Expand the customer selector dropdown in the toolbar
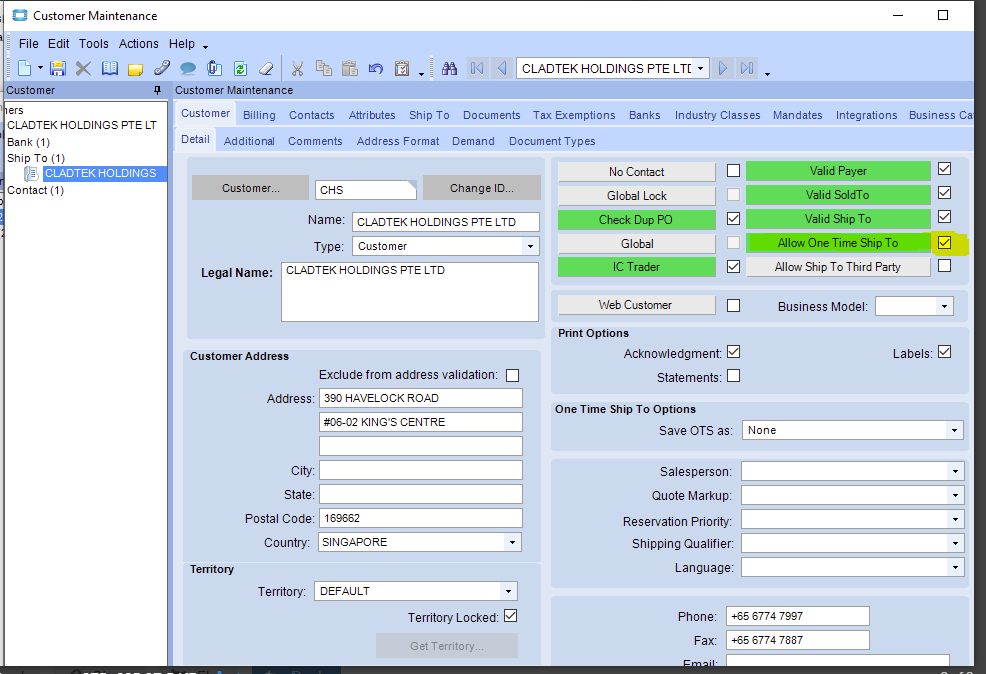Image resolution: width=986 pixels, height=674 pixels. [701, 68]
